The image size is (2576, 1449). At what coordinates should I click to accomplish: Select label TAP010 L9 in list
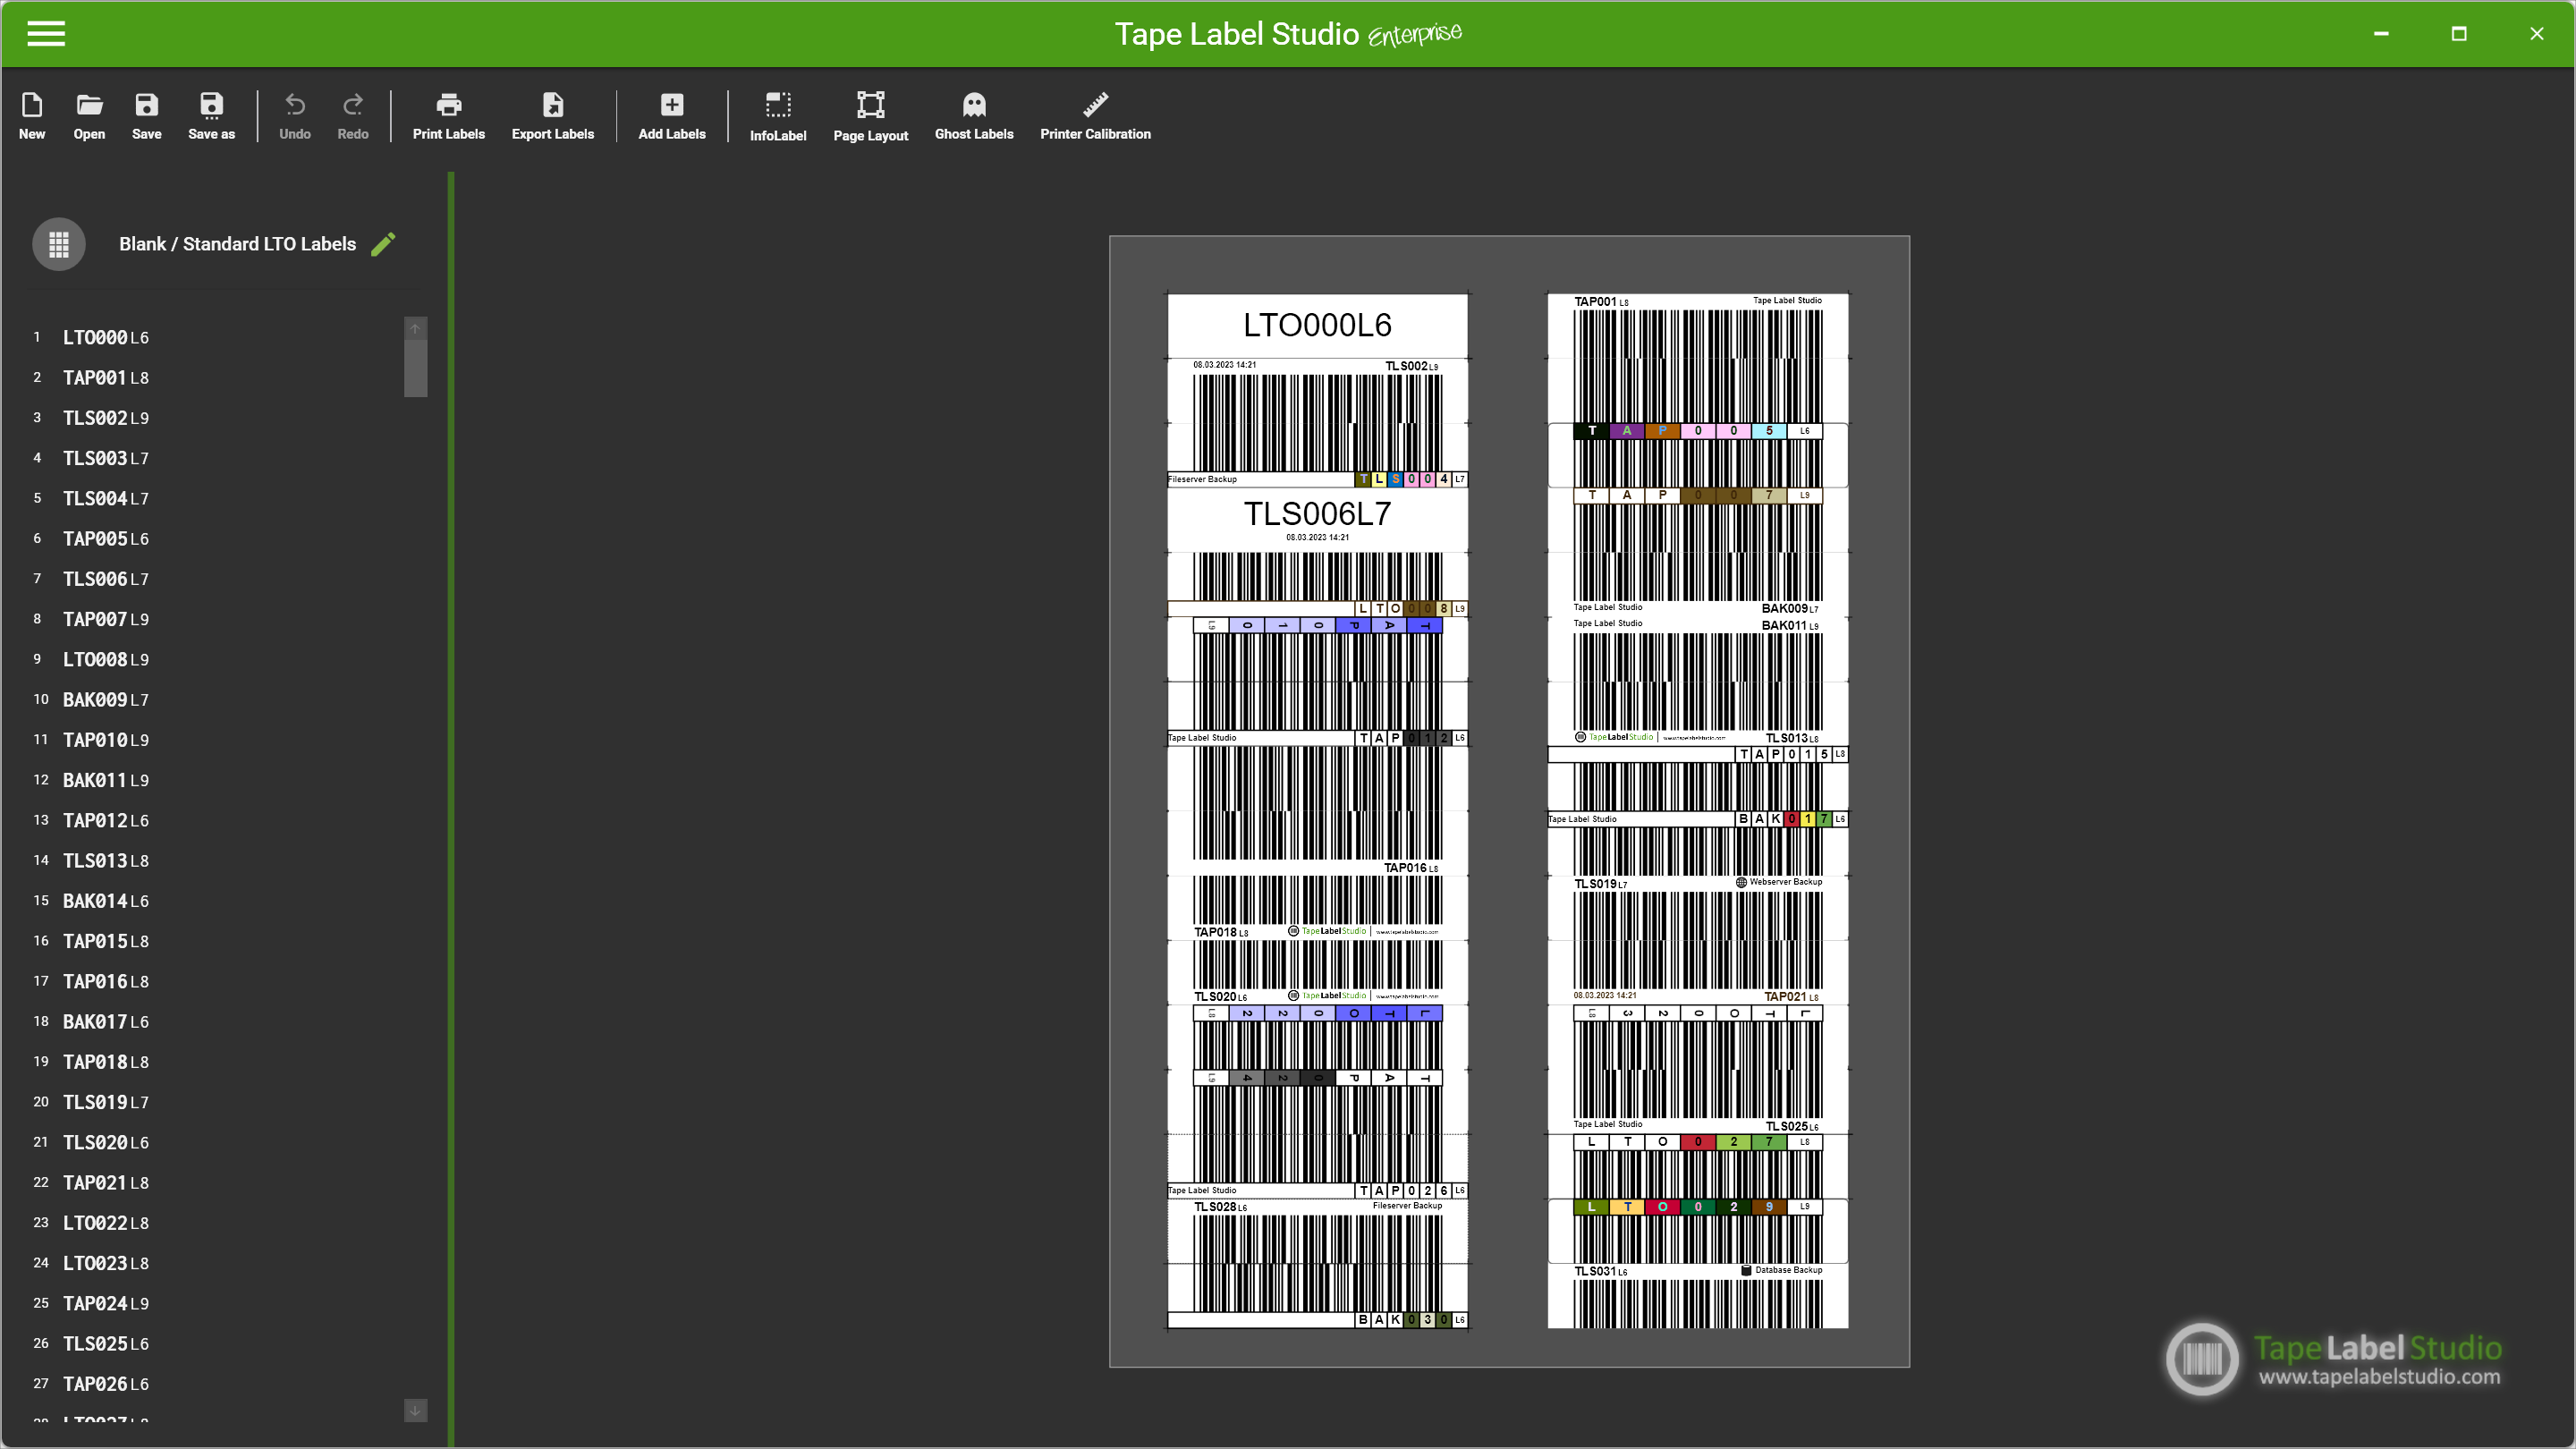105,740
